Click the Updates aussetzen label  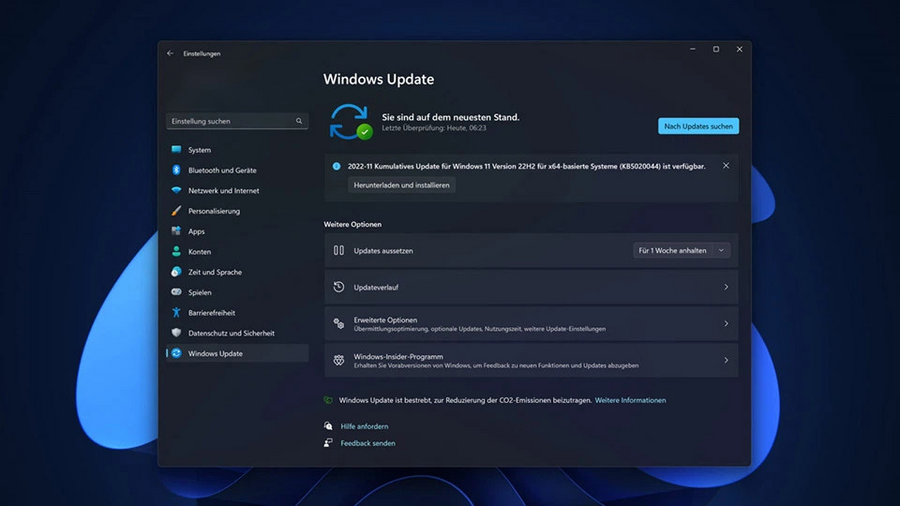[383, 251]
